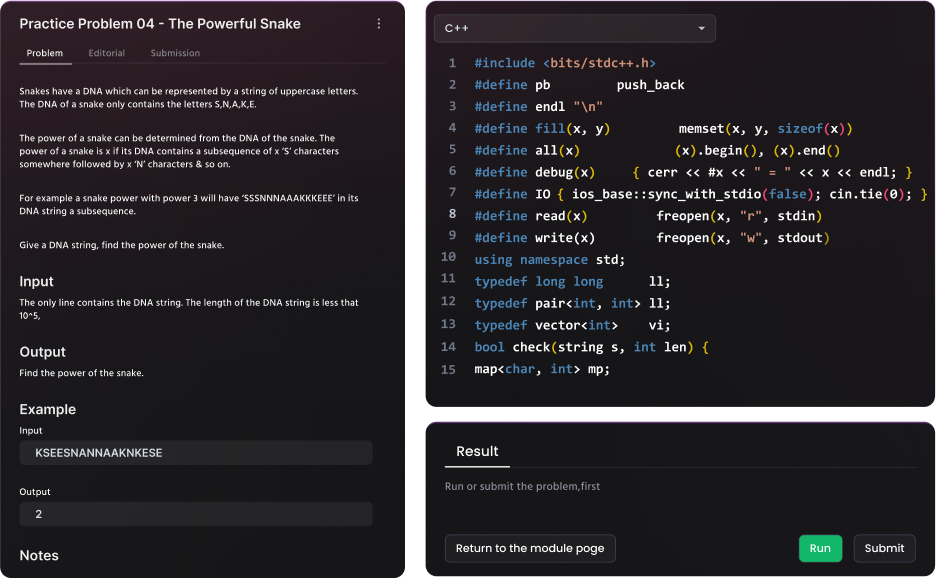Click the Notes heading
This screenshot has width=936, height=579.
(39, 555)
